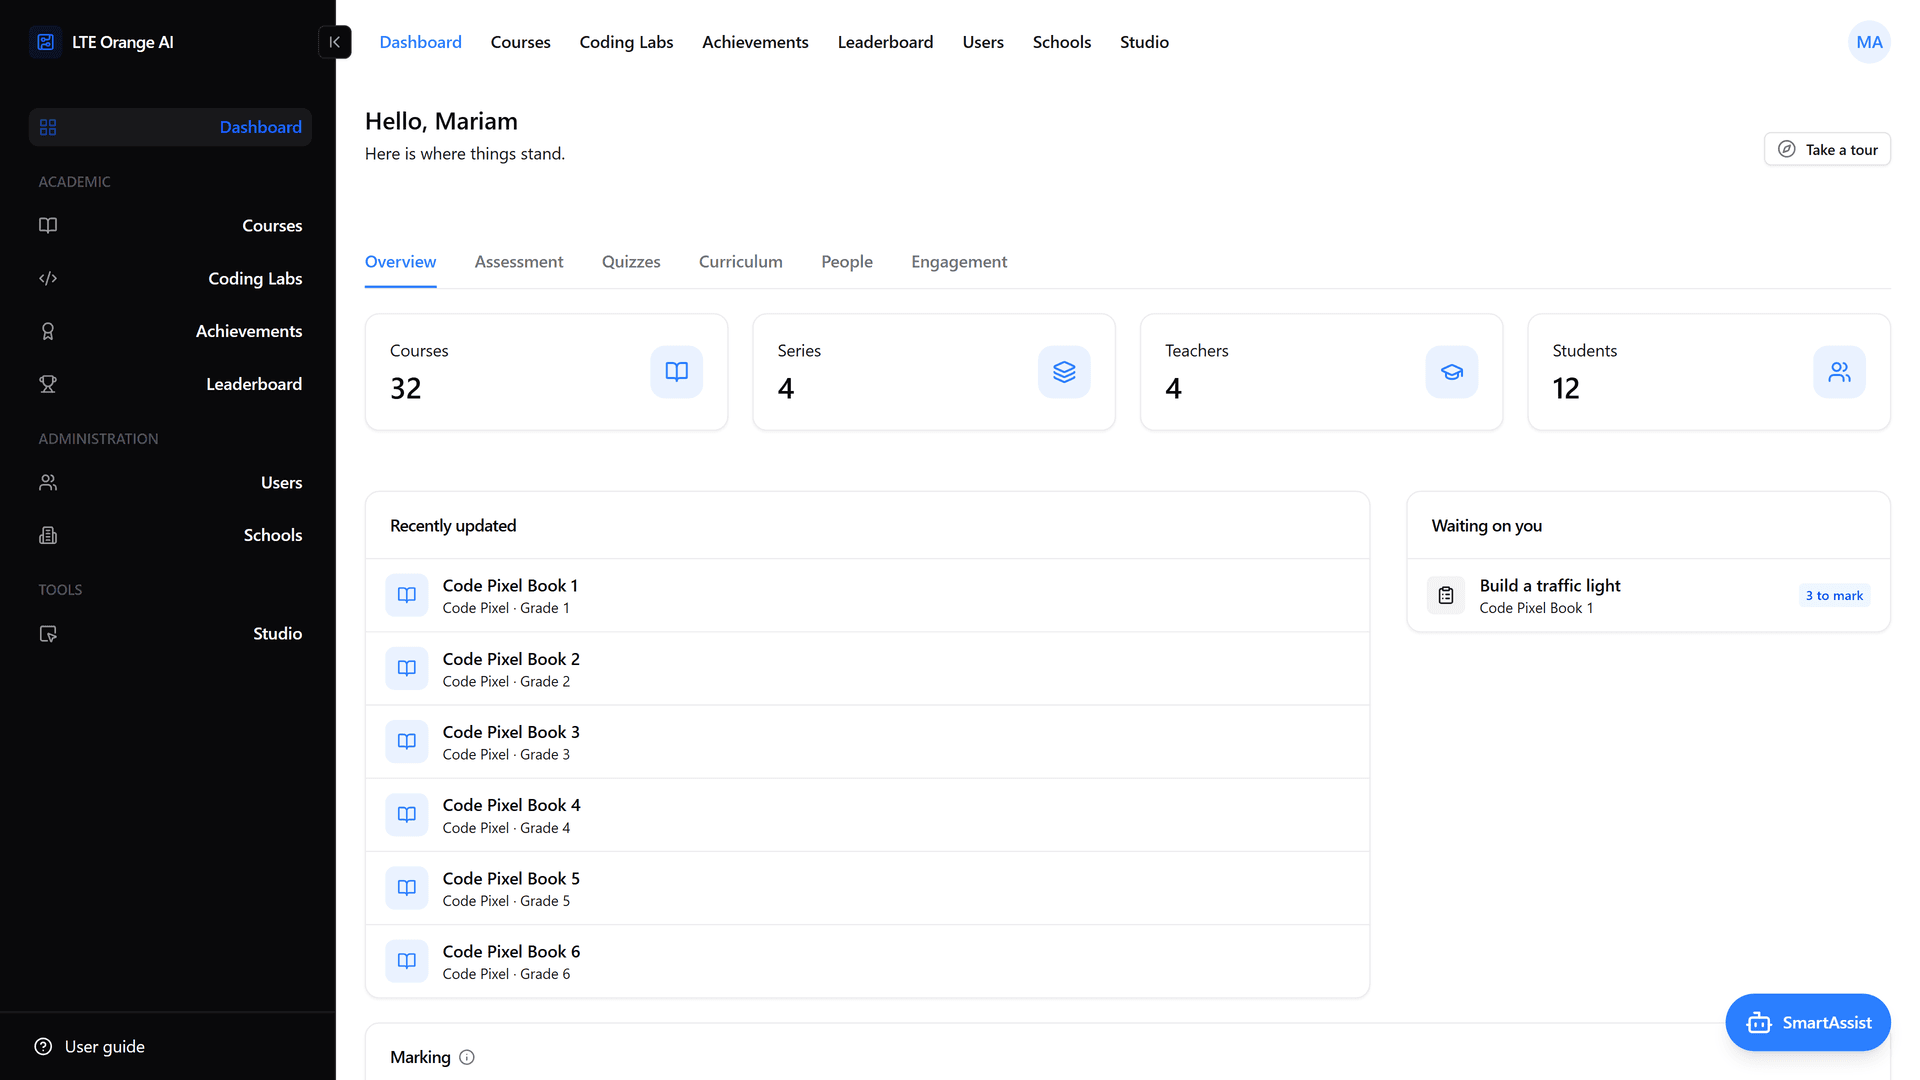
Task: Click the robot icon in SmartAssist button
Action: pos(1759,1023)
